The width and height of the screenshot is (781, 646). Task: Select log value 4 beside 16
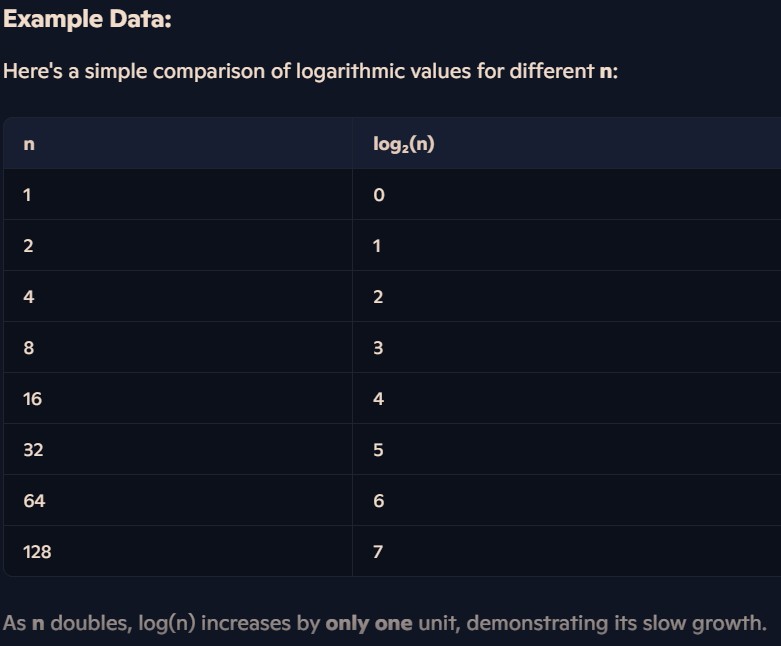[378, 399]
